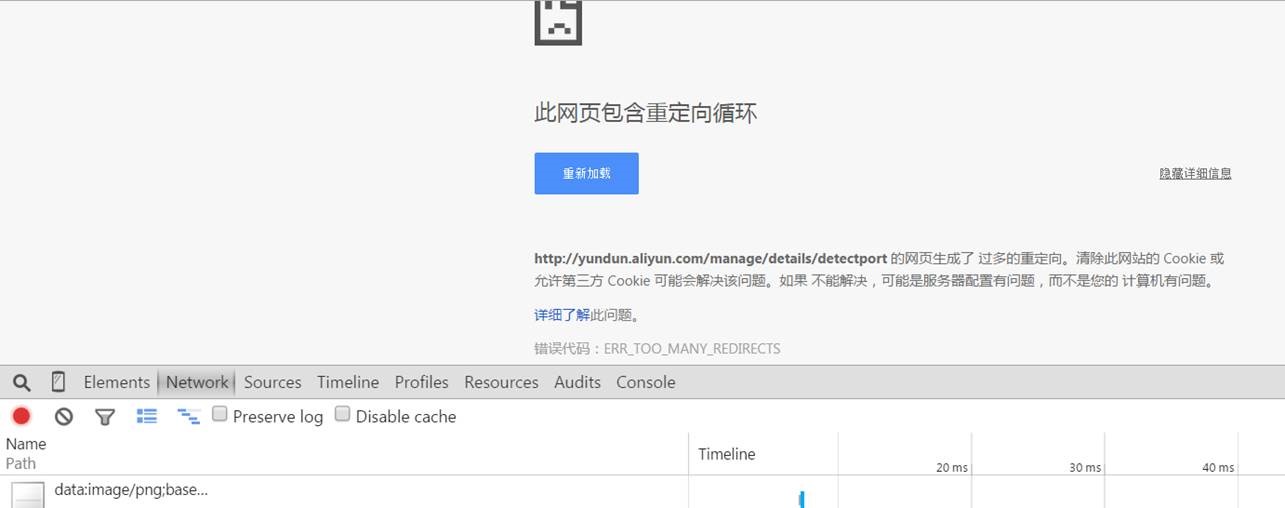The height and width of the screenshot is (508, 1285).
Task: Stop recording network log with red button
Action: click(x=21, y=417)
